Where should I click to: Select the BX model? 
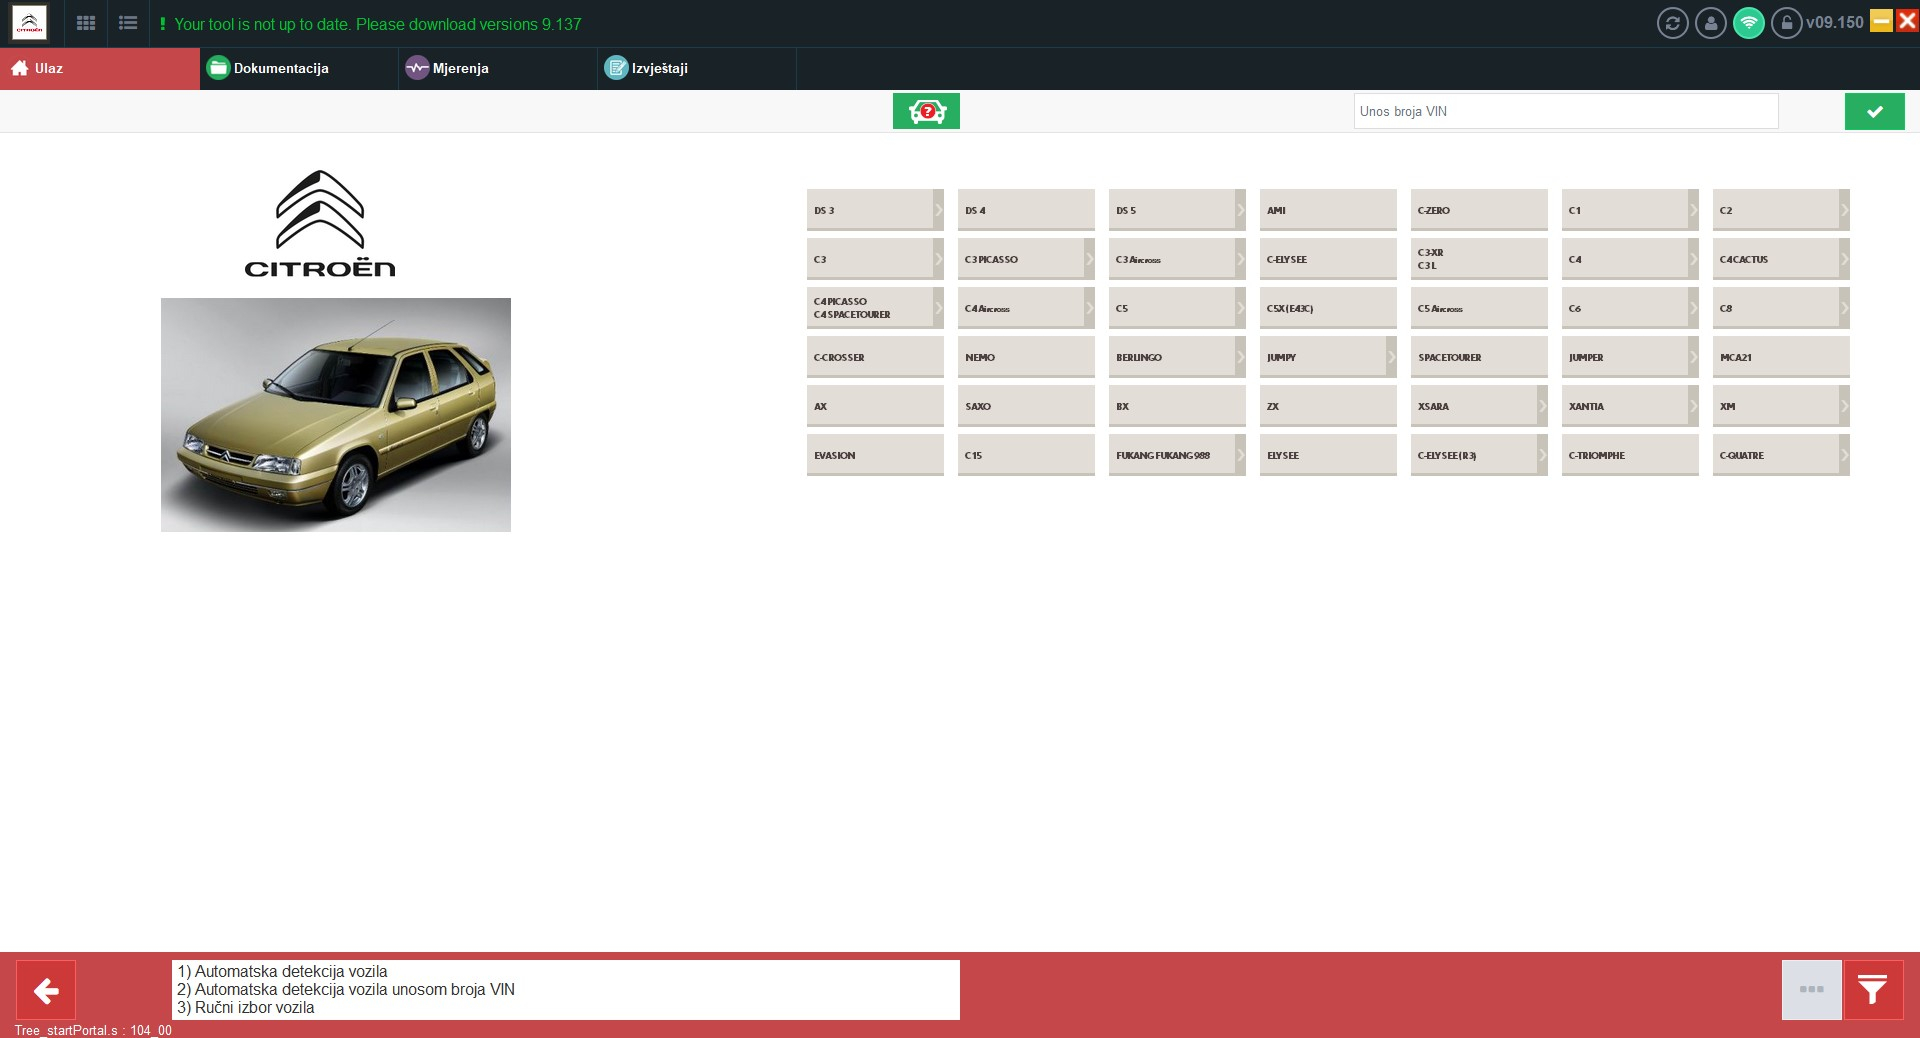1177,406
